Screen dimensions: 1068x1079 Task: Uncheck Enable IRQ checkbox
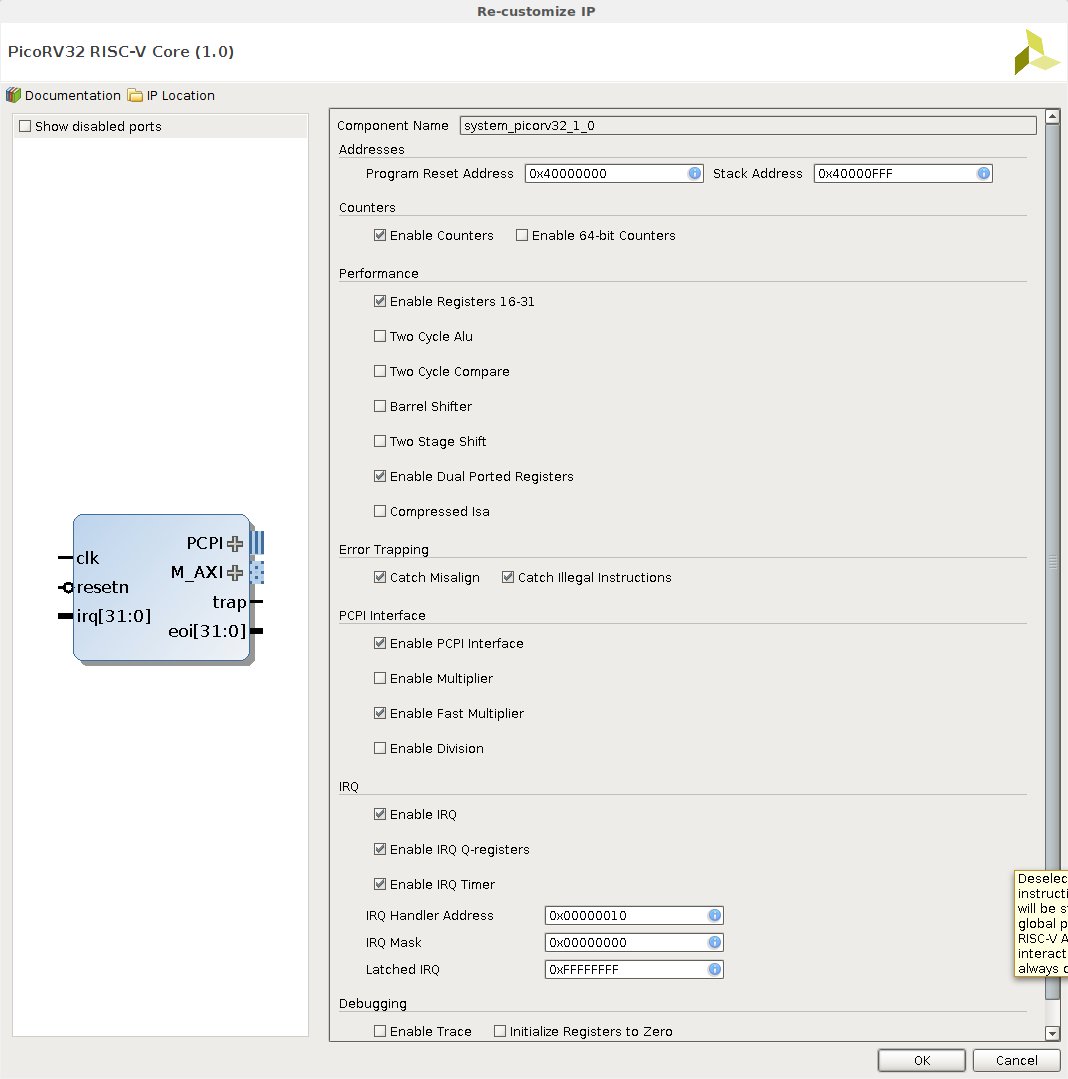coord(380,814)
